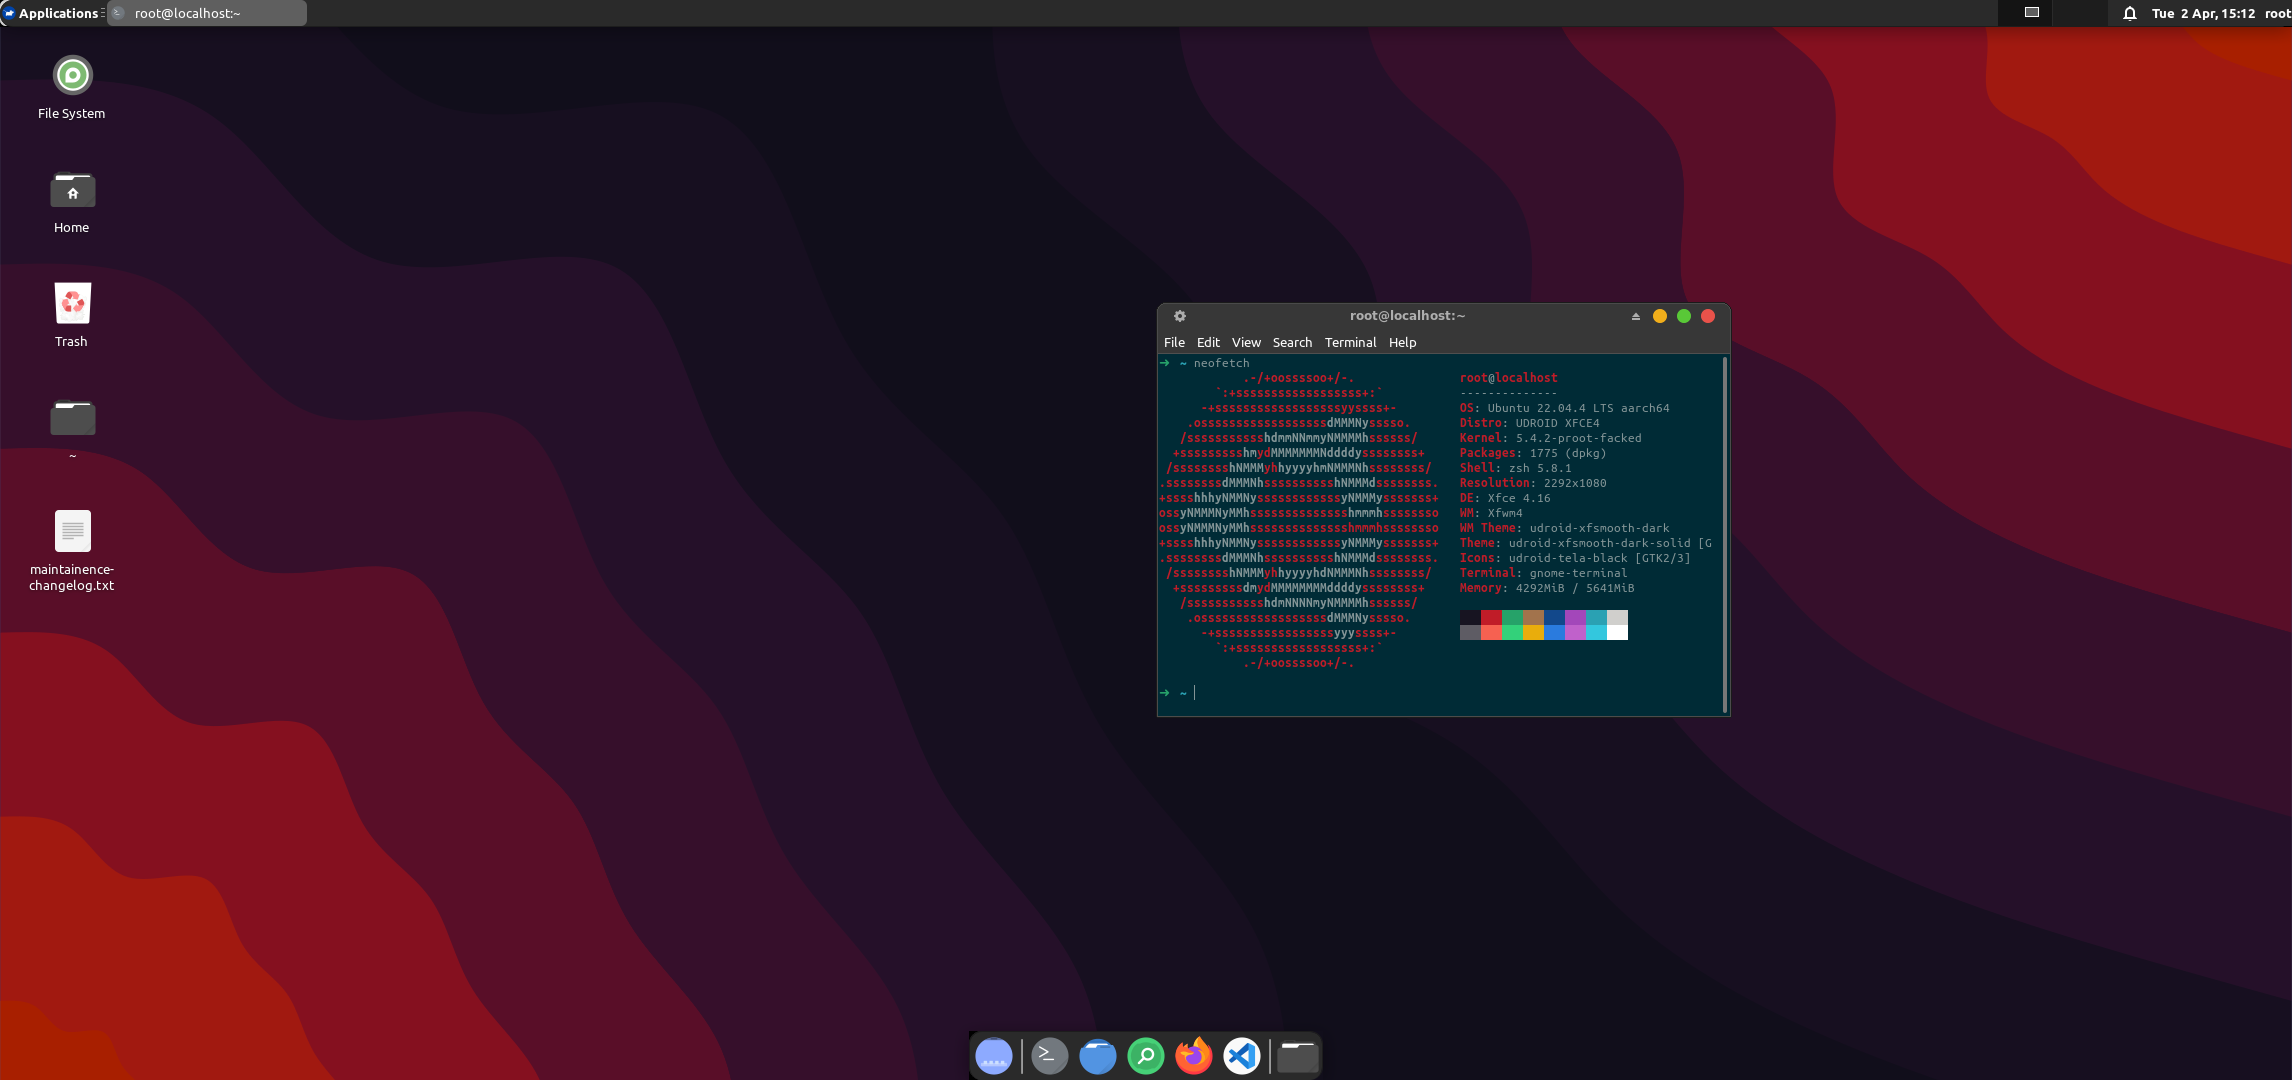The height and width of the screenshot is (1080, 2292).
Task: Click the gear icon in the terminal titlebar
Action: 1180,316
